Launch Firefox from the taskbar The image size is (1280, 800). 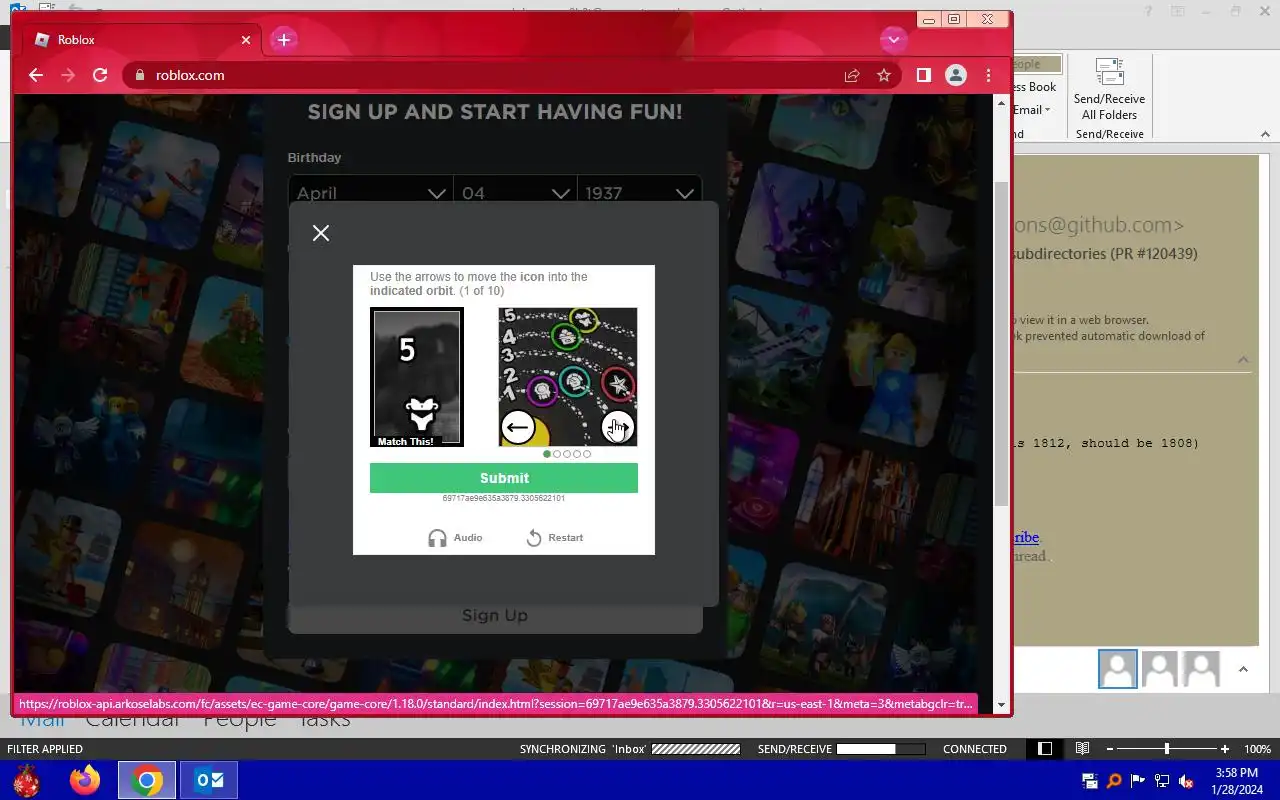(85, 780)
